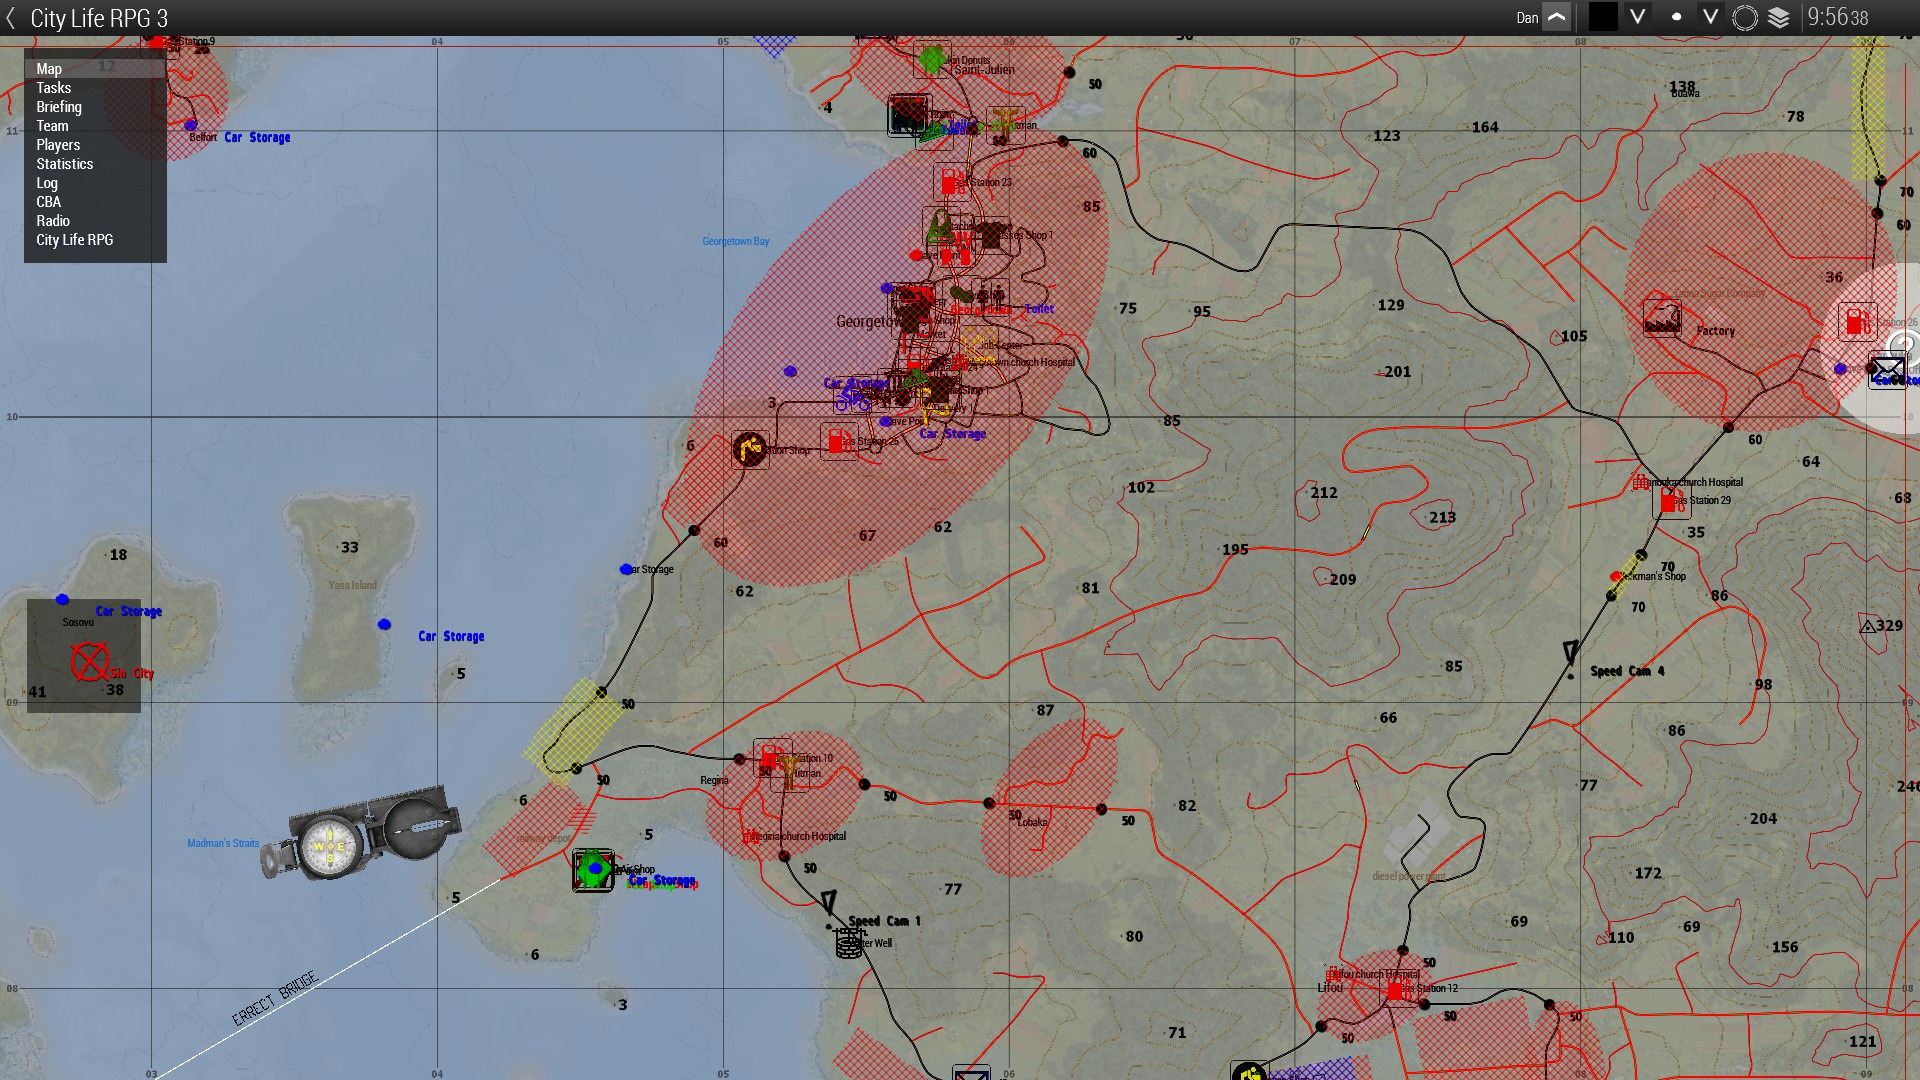Image resolution: width=1920 pixels, height=1080 pixels.
Task: Click the Gas Station 29 fuel pump icon
Action: tap(1670, 500)
